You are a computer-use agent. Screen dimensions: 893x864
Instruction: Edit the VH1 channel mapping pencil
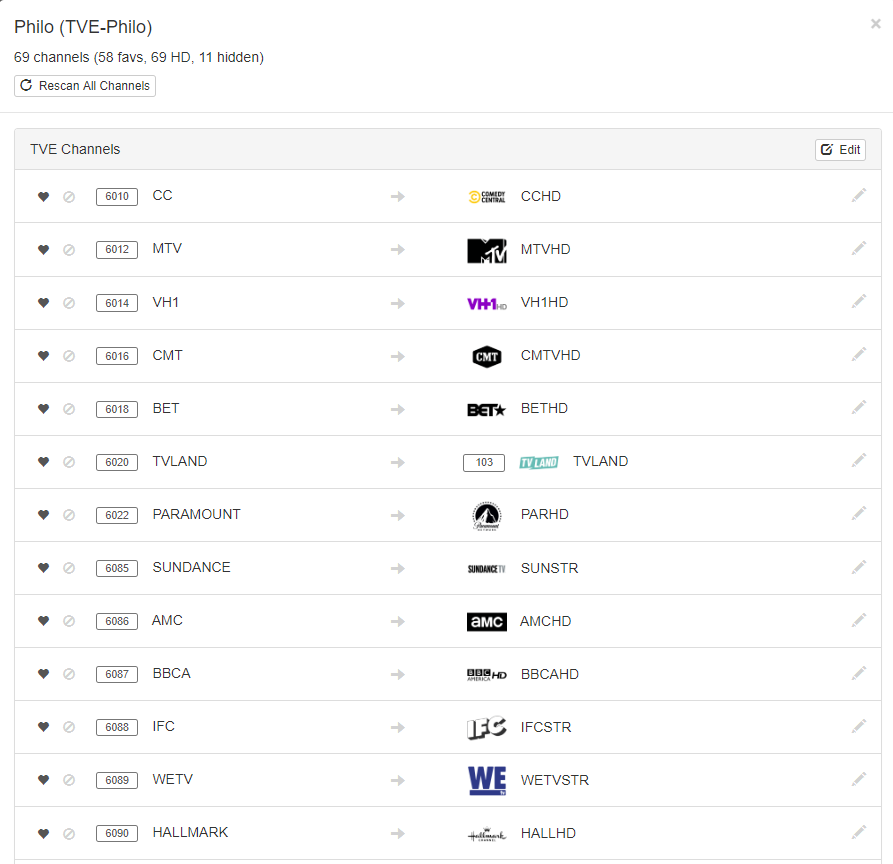point(859,301)
